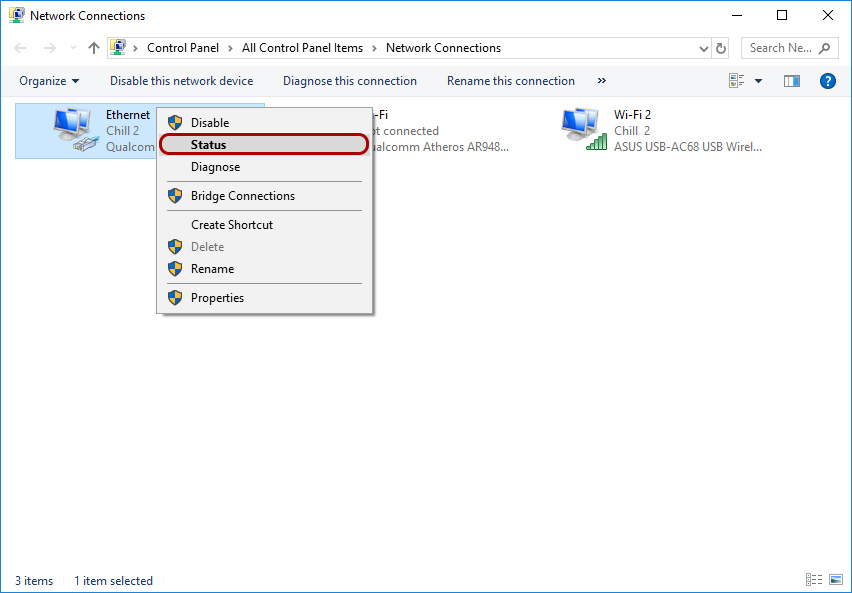Select the Wi-Fi 2 ASUS adapter icon
The height and width of the screenshot is (593, 852).
coord(583,126)
